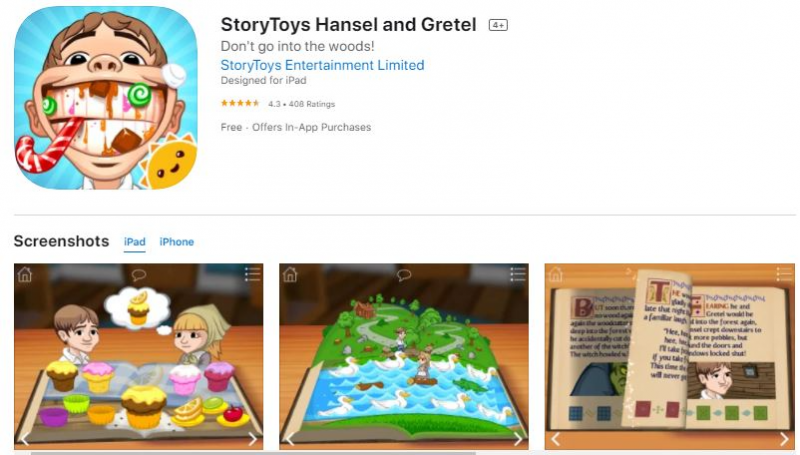Click home icon in first cupcake screenshot
Image resolution: width=800 pixels, height=455 pixels.
(24, 275)
